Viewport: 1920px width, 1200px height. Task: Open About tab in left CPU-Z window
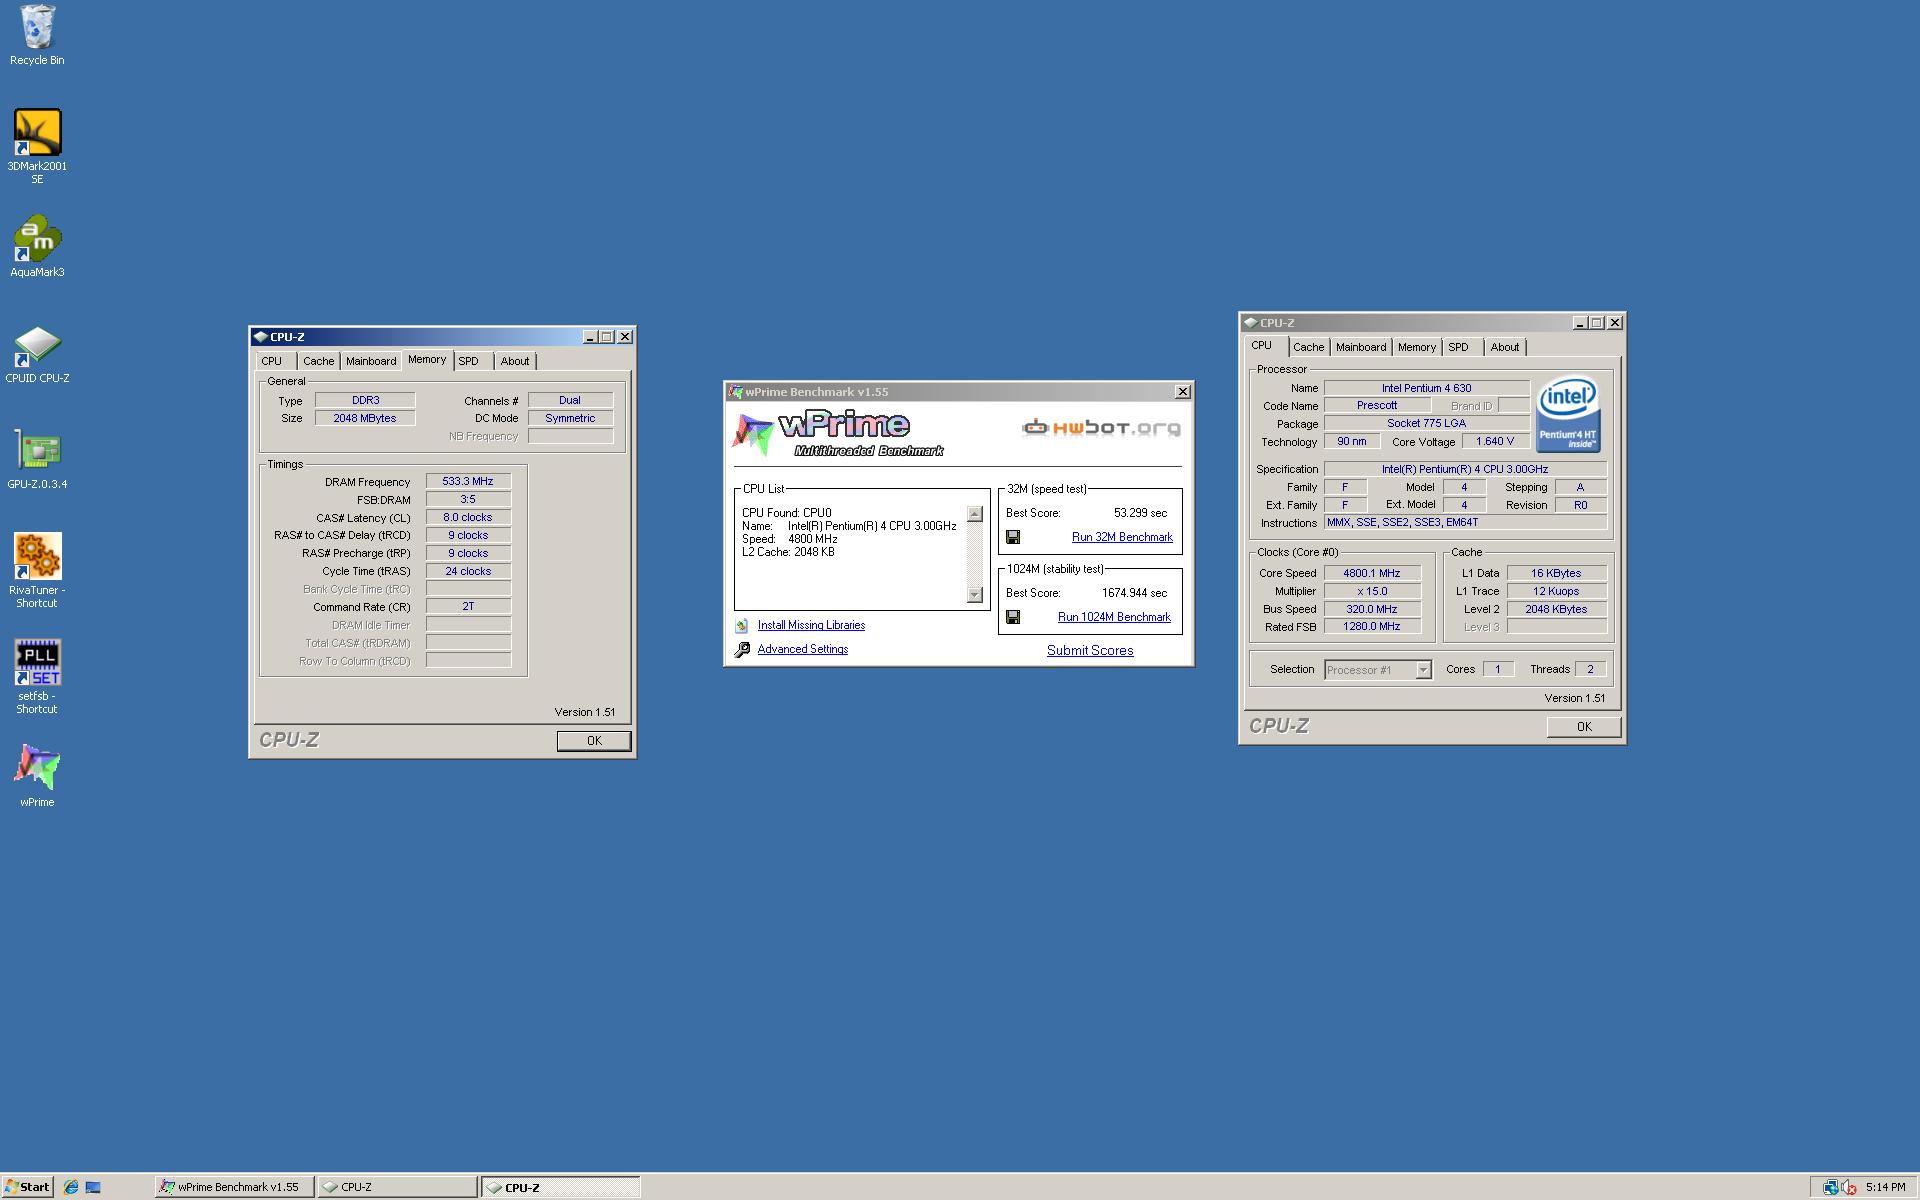515,362
